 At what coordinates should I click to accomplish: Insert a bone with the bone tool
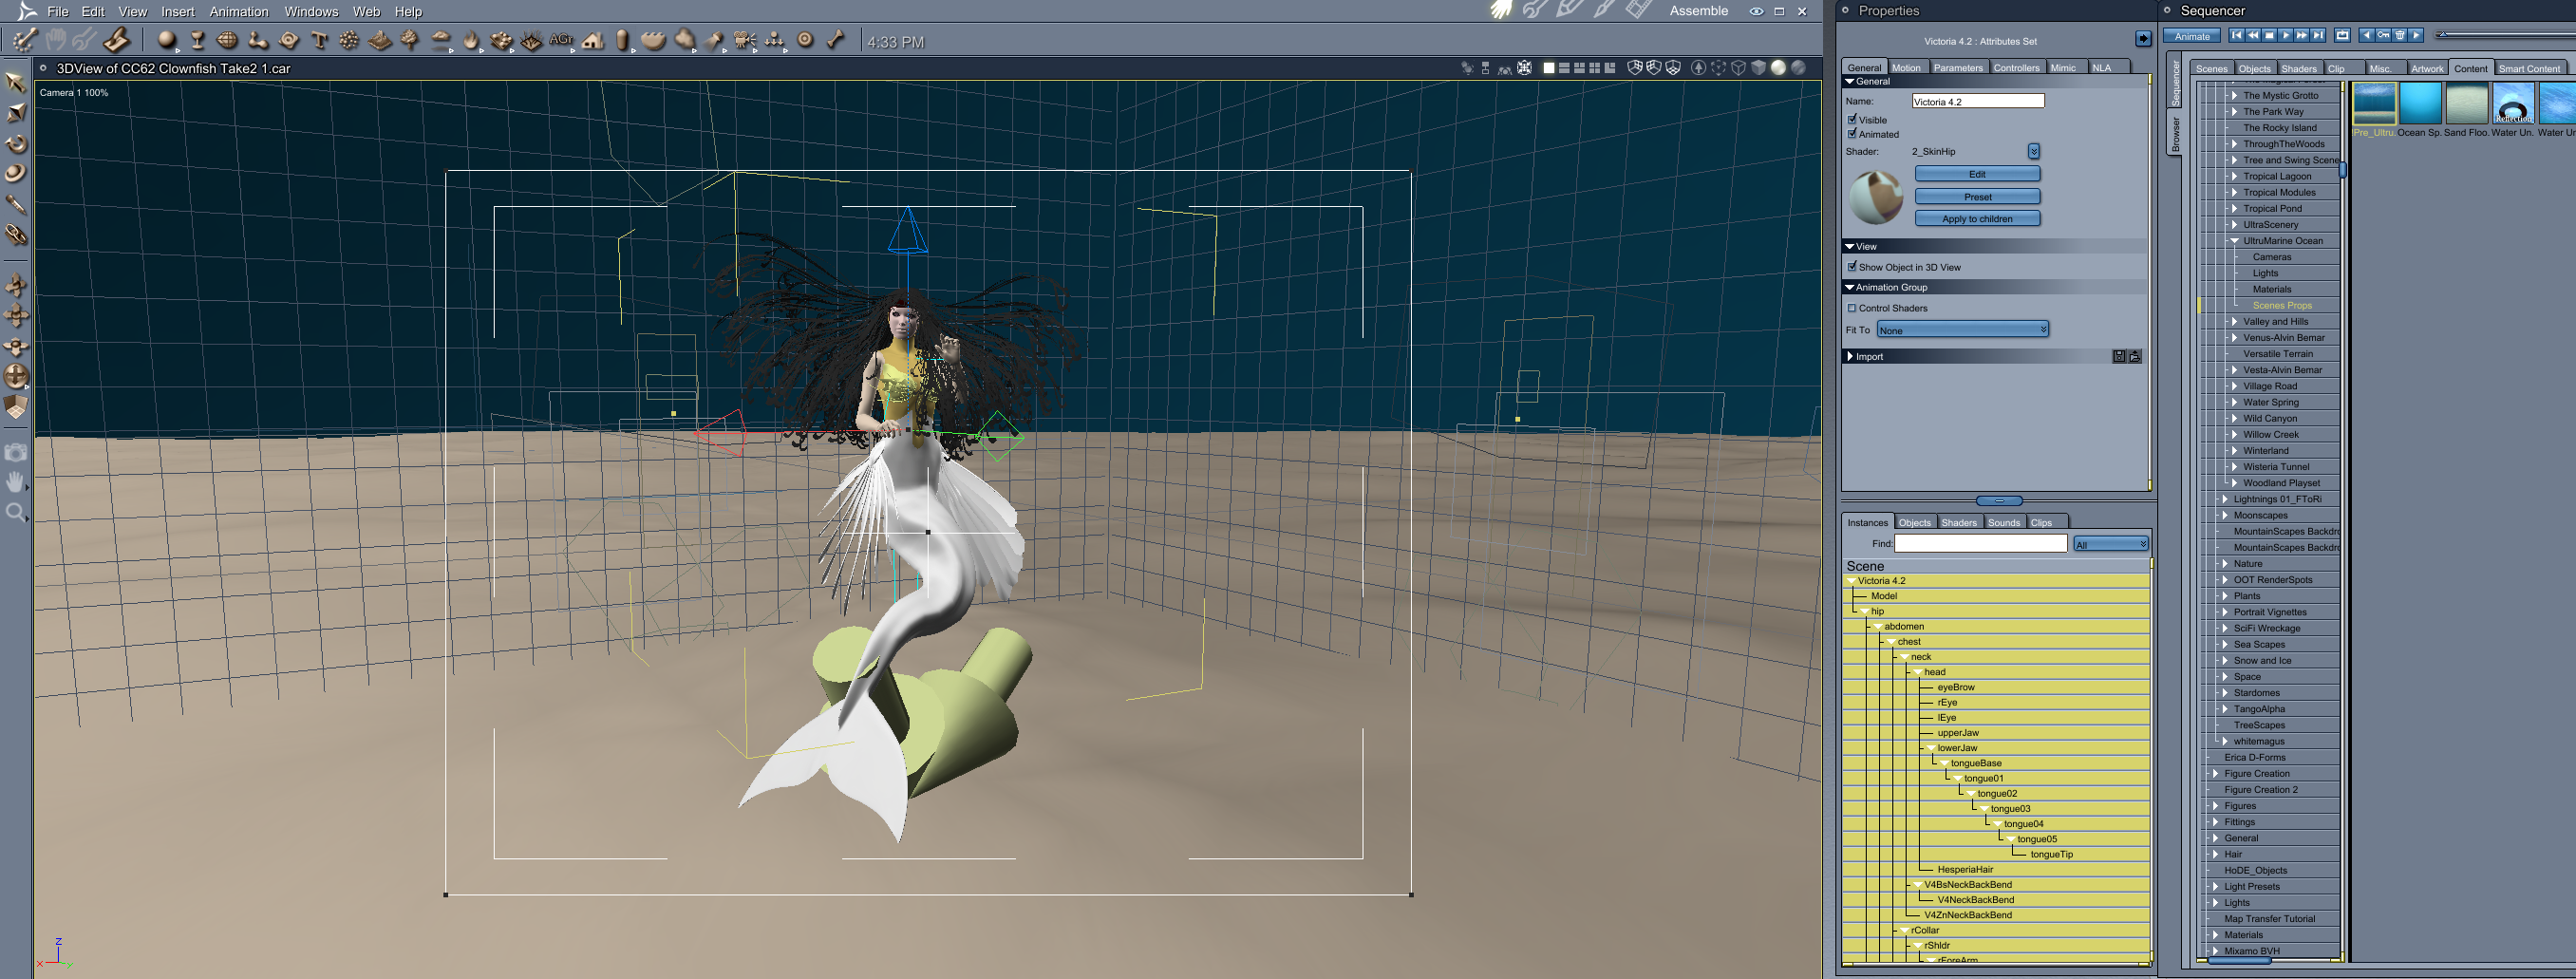coord(836,40)
